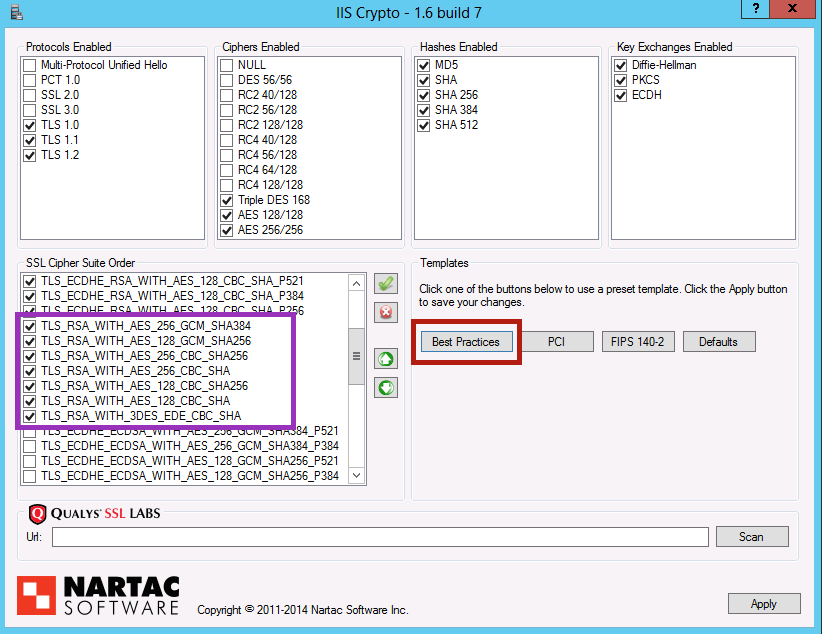Click the Qualys Url input field
The height and width of the screenshot is (634, 822).
click(380, 537)
